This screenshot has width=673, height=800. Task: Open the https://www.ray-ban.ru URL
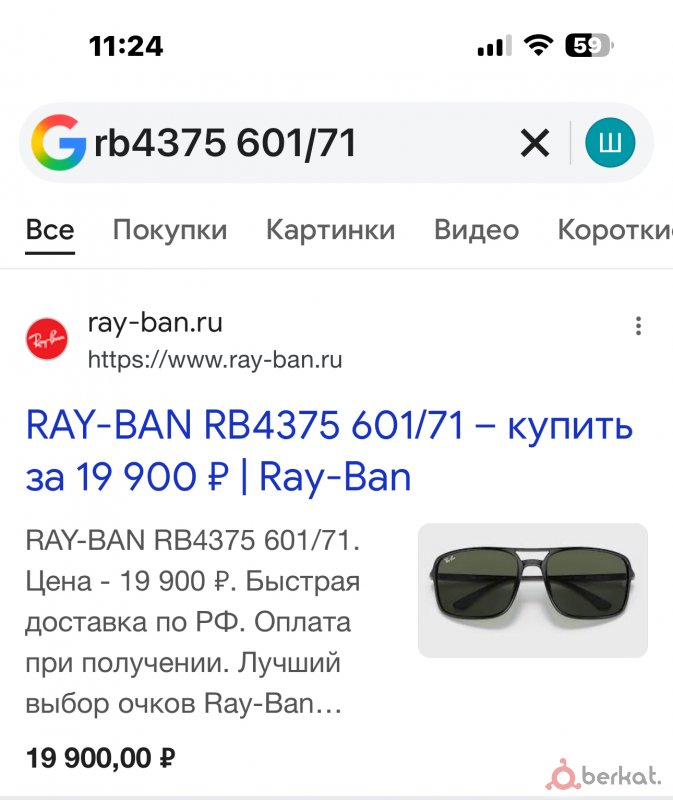pos(215,360)
